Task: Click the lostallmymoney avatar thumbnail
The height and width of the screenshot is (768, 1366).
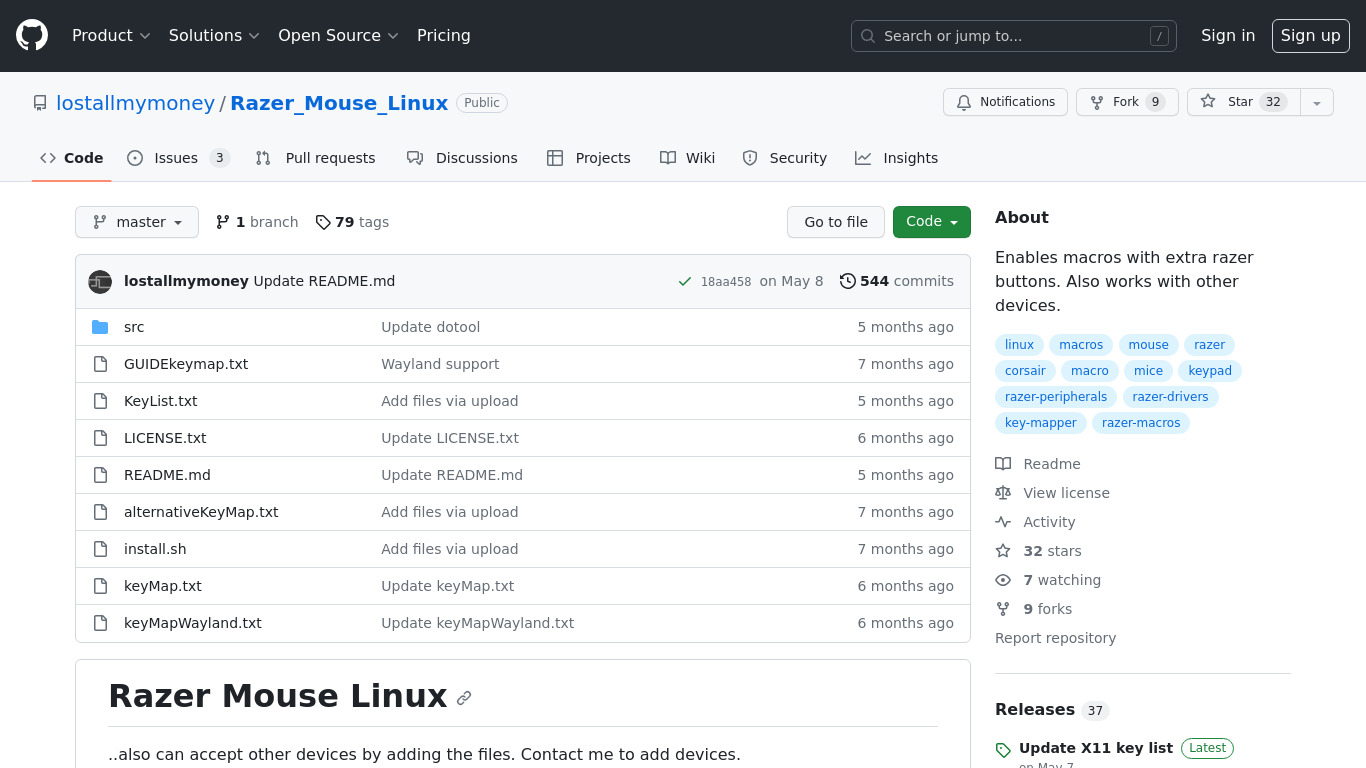Action: coord(100,281)
